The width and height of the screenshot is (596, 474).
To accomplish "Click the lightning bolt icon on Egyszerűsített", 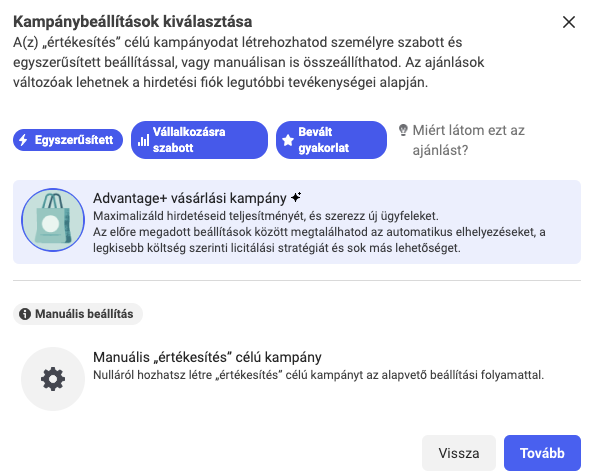I will tap(24, 140).
